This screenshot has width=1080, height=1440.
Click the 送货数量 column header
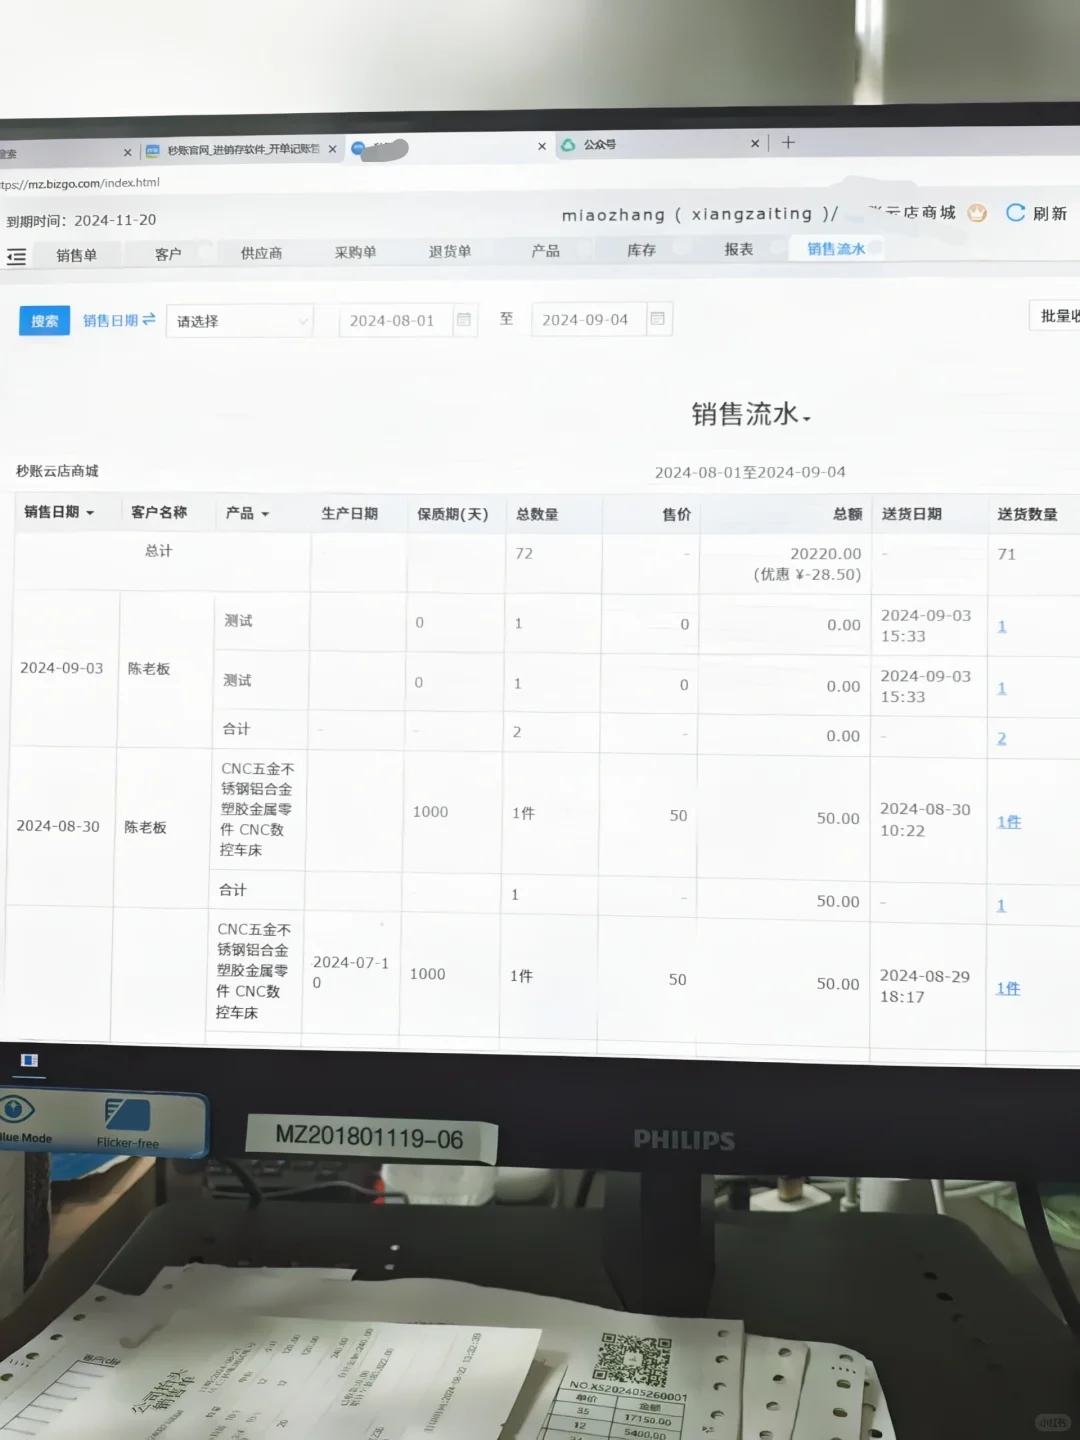click(x=1027, y=513)
